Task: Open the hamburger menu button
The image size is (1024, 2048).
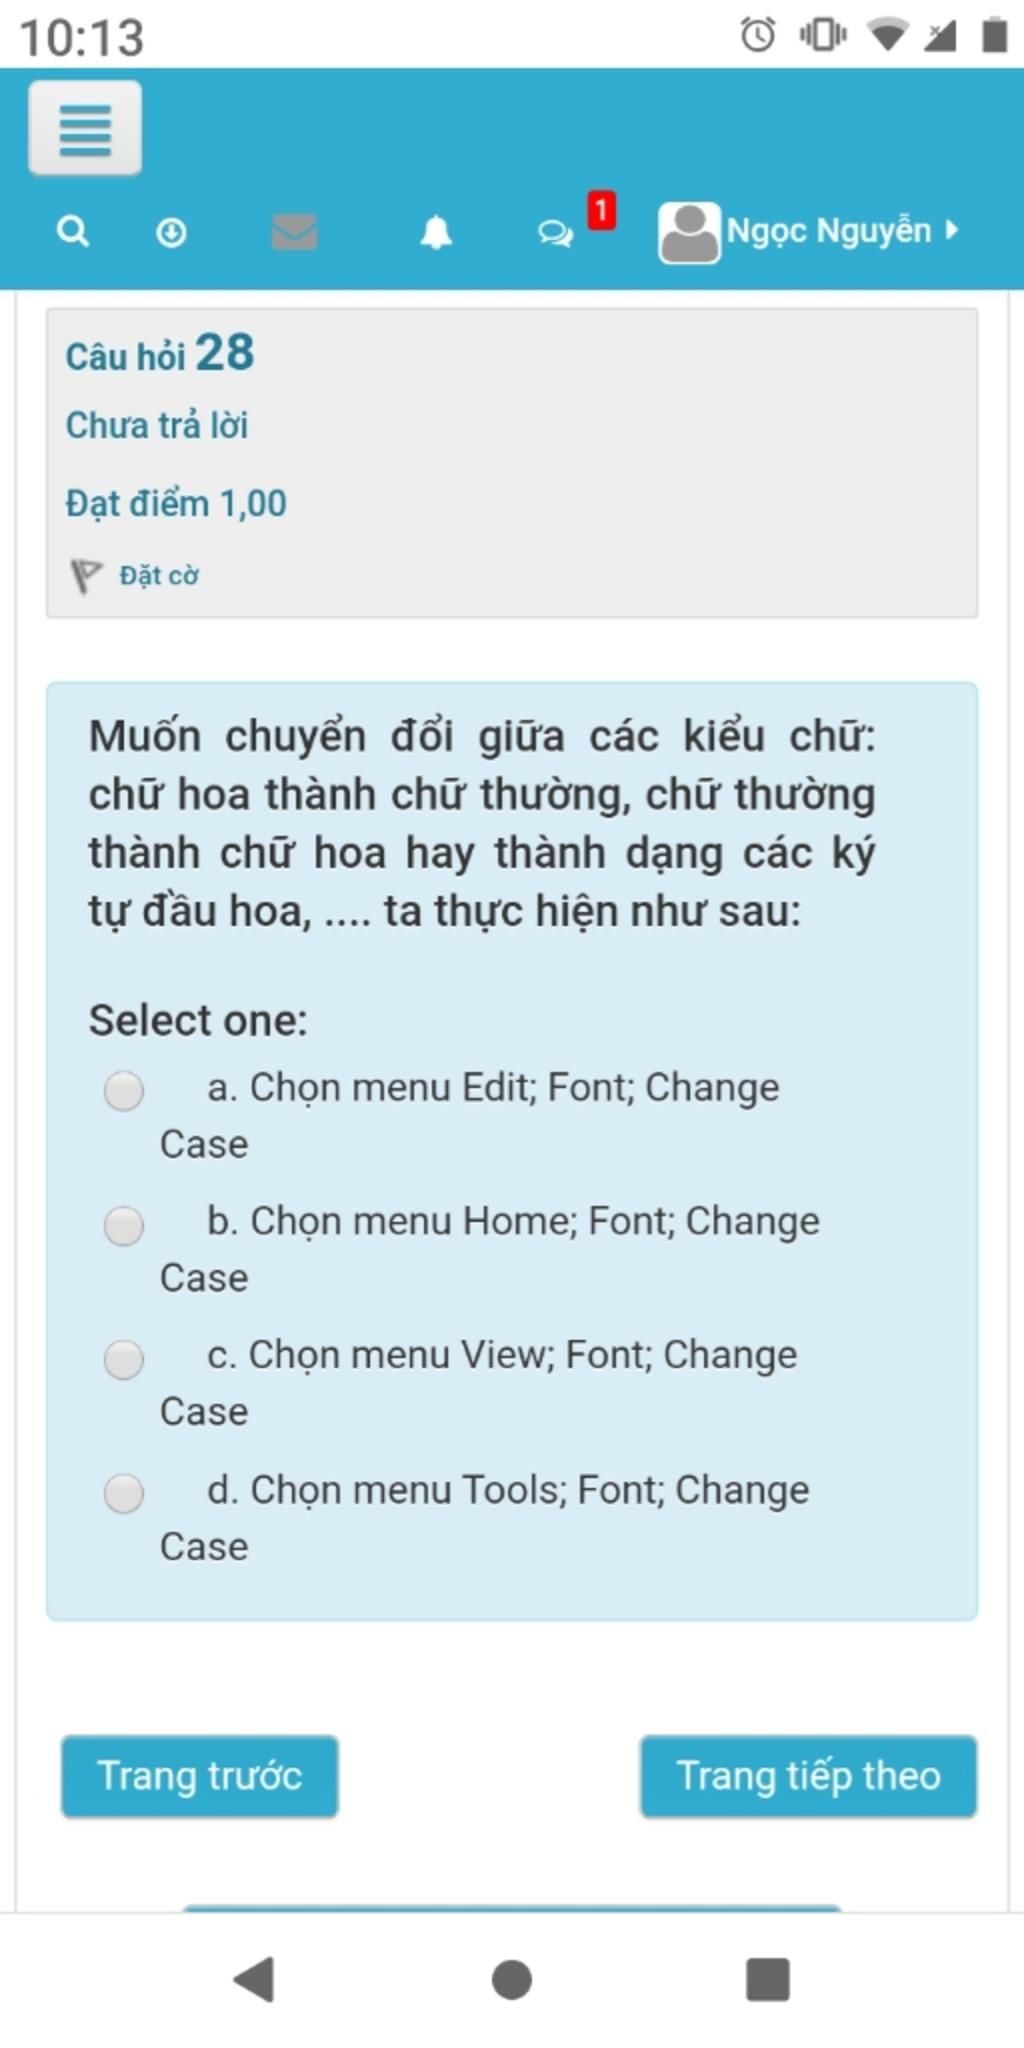Action: point(85,128)
